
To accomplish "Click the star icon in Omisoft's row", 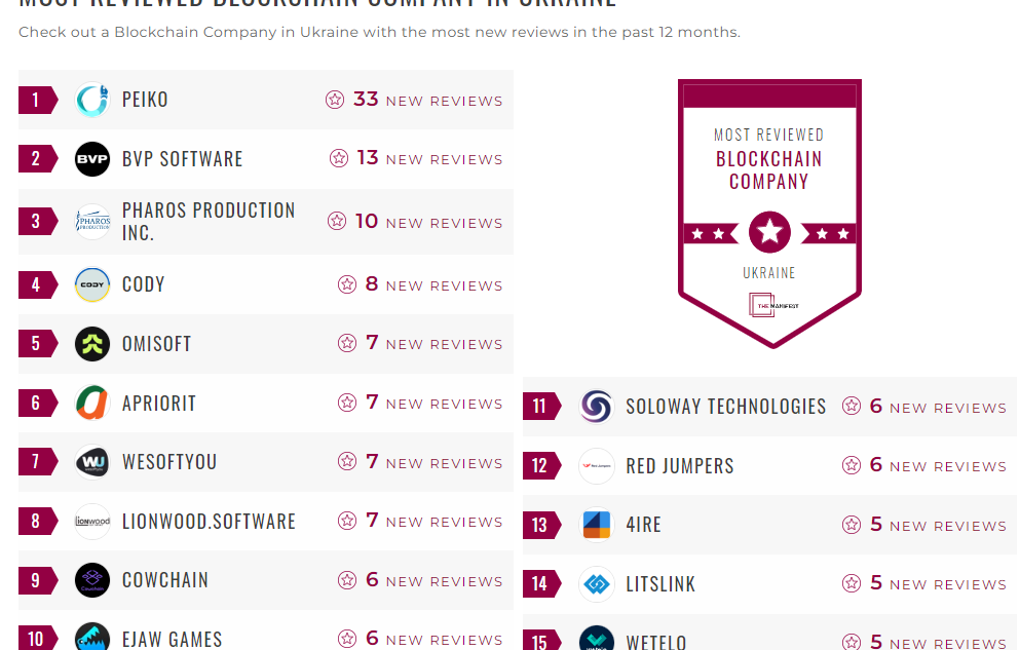I will 347,343.
